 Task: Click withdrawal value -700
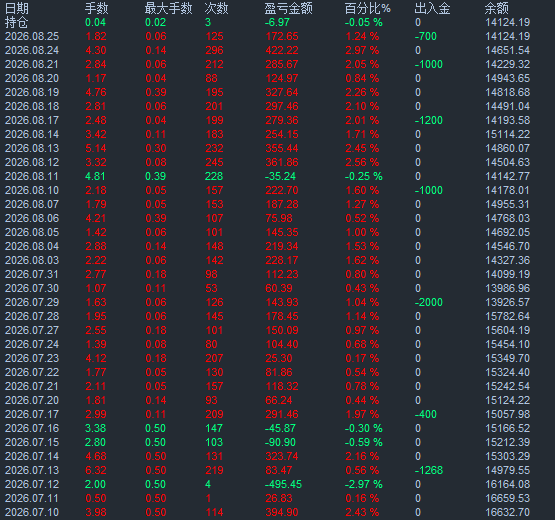coord(425,36)
